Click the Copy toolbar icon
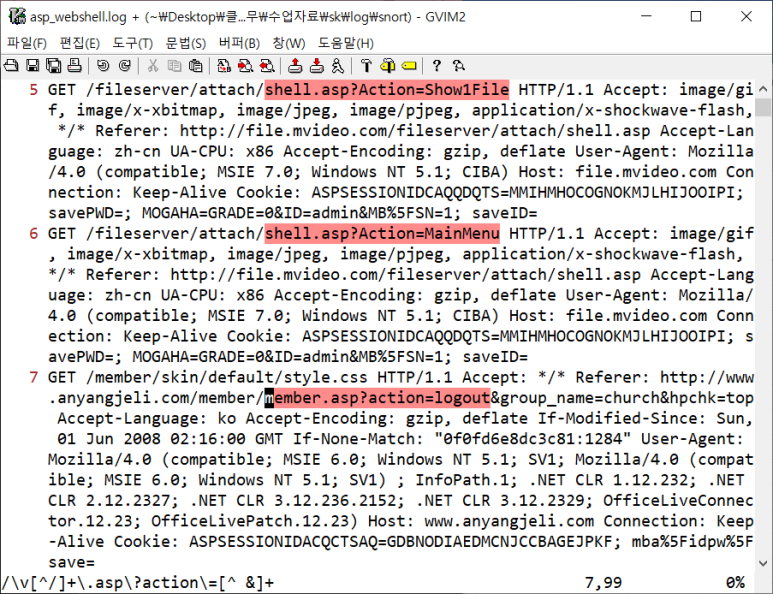The image size is (773, 594). [174, 66]
